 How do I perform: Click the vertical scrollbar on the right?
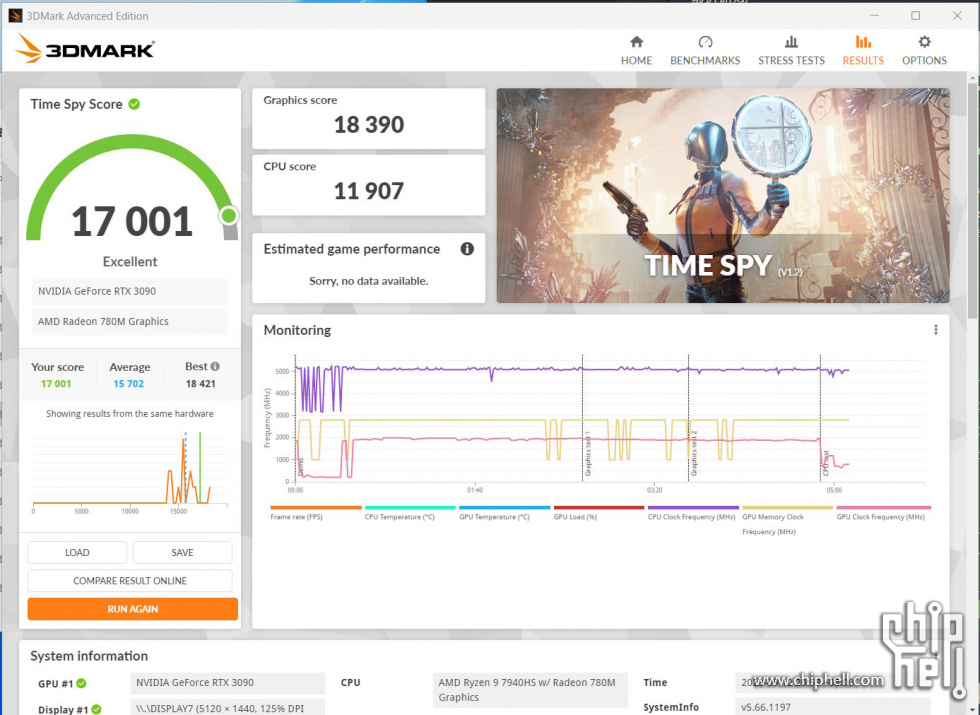pos(973,200)
